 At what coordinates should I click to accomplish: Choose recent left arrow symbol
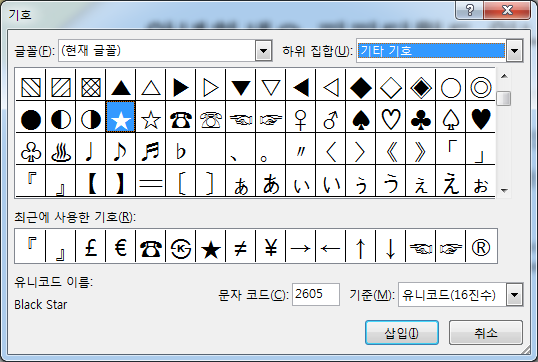click(331, 247)
